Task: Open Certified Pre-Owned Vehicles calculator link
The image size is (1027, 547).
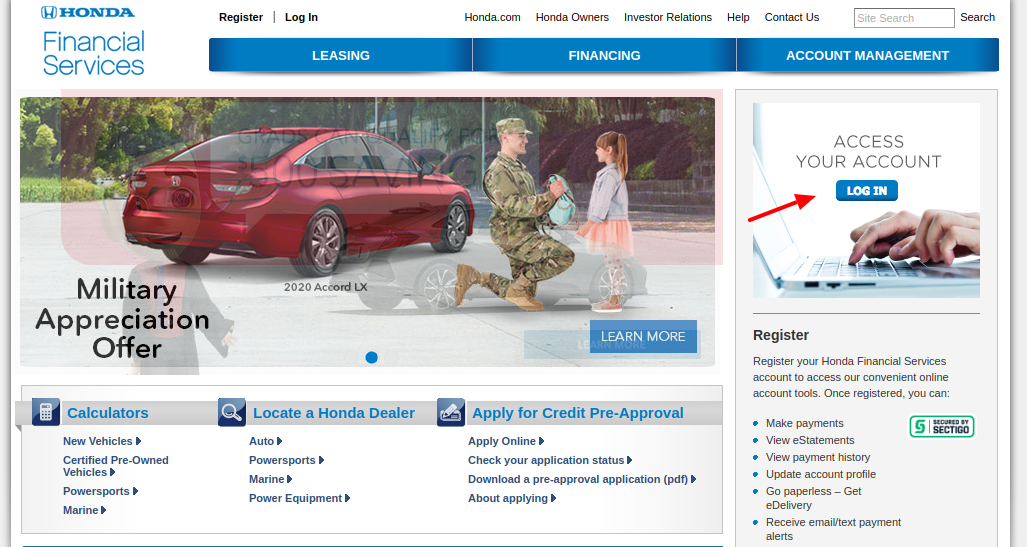Action: click(115, 466)
